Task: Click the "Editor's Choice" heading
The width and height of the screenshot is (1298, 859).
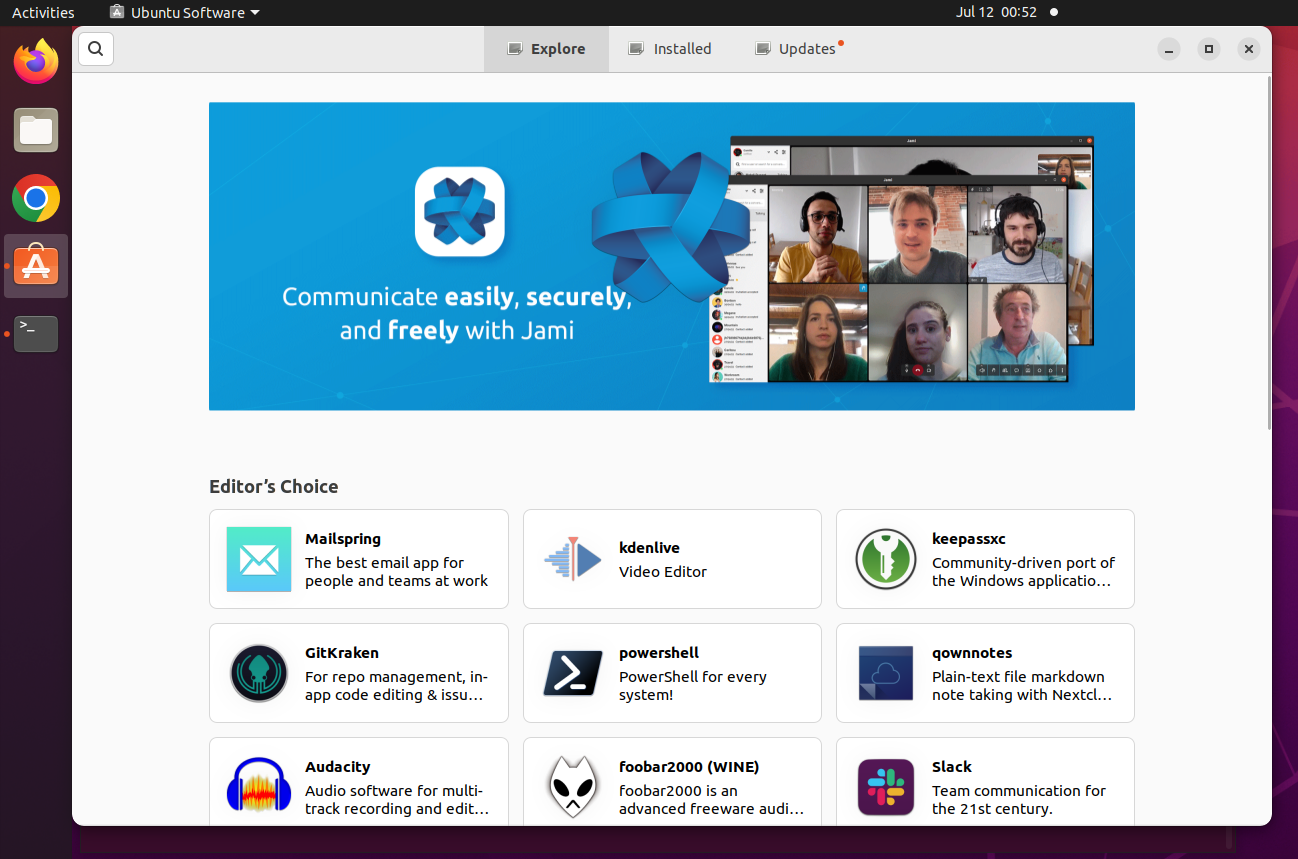Action: pyautogui.click(x=274, y=487)
